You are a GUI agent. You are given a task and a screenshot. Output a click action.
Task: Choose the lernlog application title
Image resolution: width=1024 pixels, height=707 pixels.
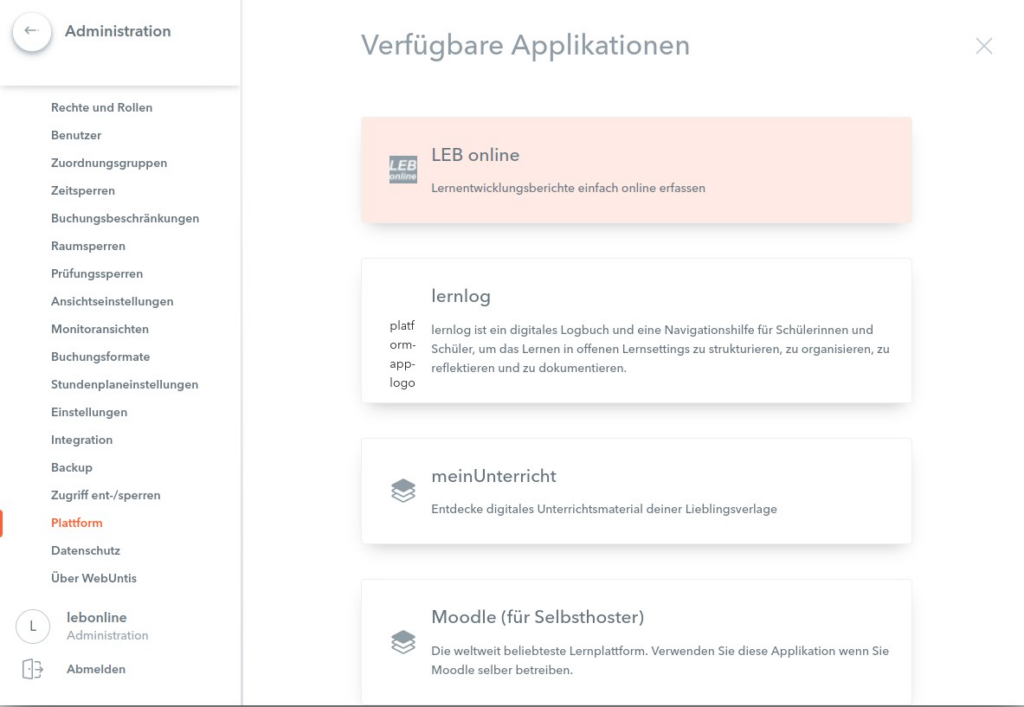coord(460,296)
